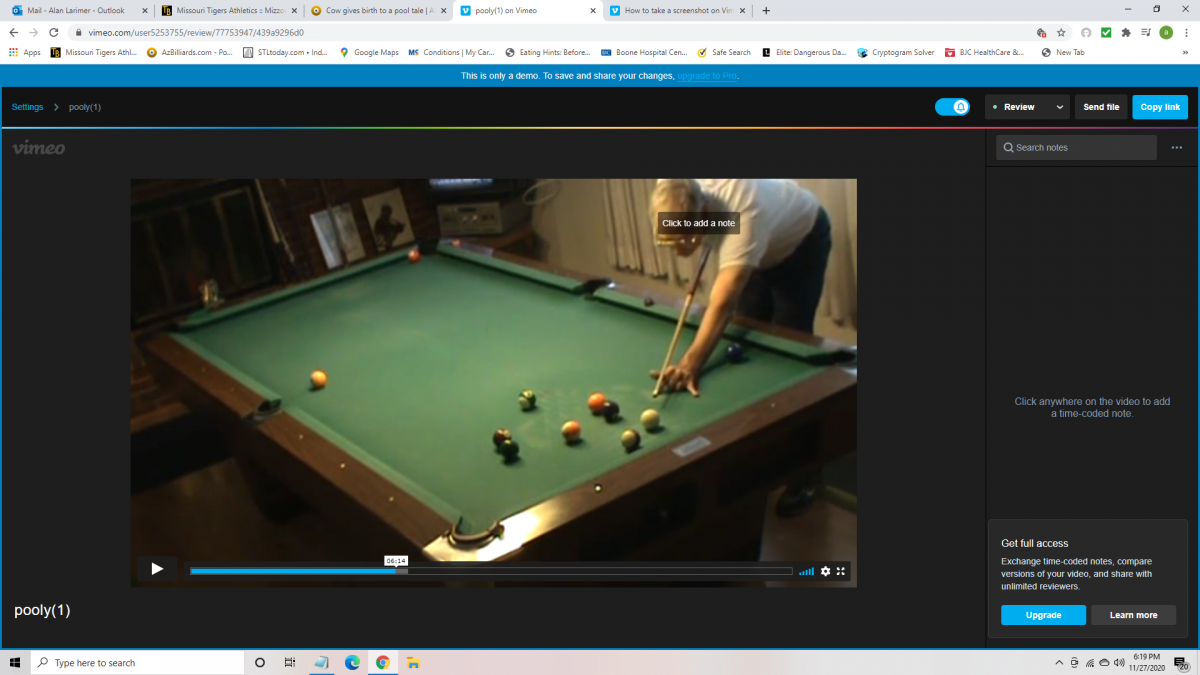Image resolution: width=1200 pixels, height=675 pixels.
Task: Enter fullscreen mode on the video
Action: tap(841, 571)
